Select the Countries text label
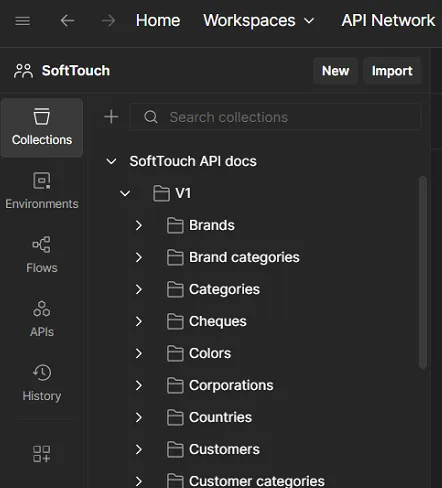The width and height of the screenshot is (442, 488). [x=220, y=417]
